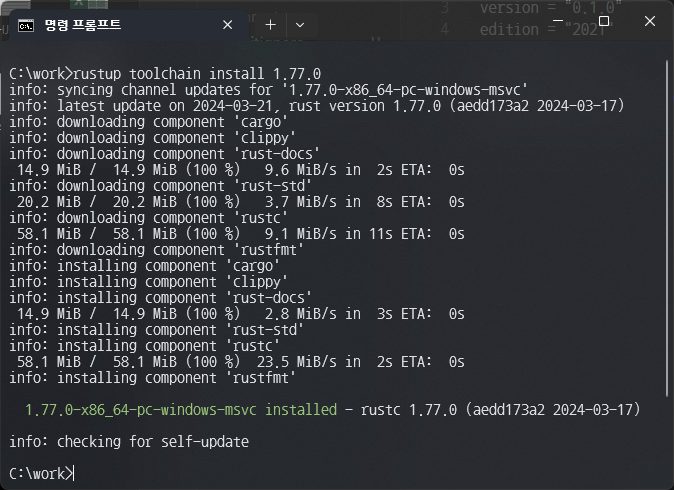Click the green 'installed' toolchain line
The height and width of the screenshot is (490, 674).
click(332, 410)
